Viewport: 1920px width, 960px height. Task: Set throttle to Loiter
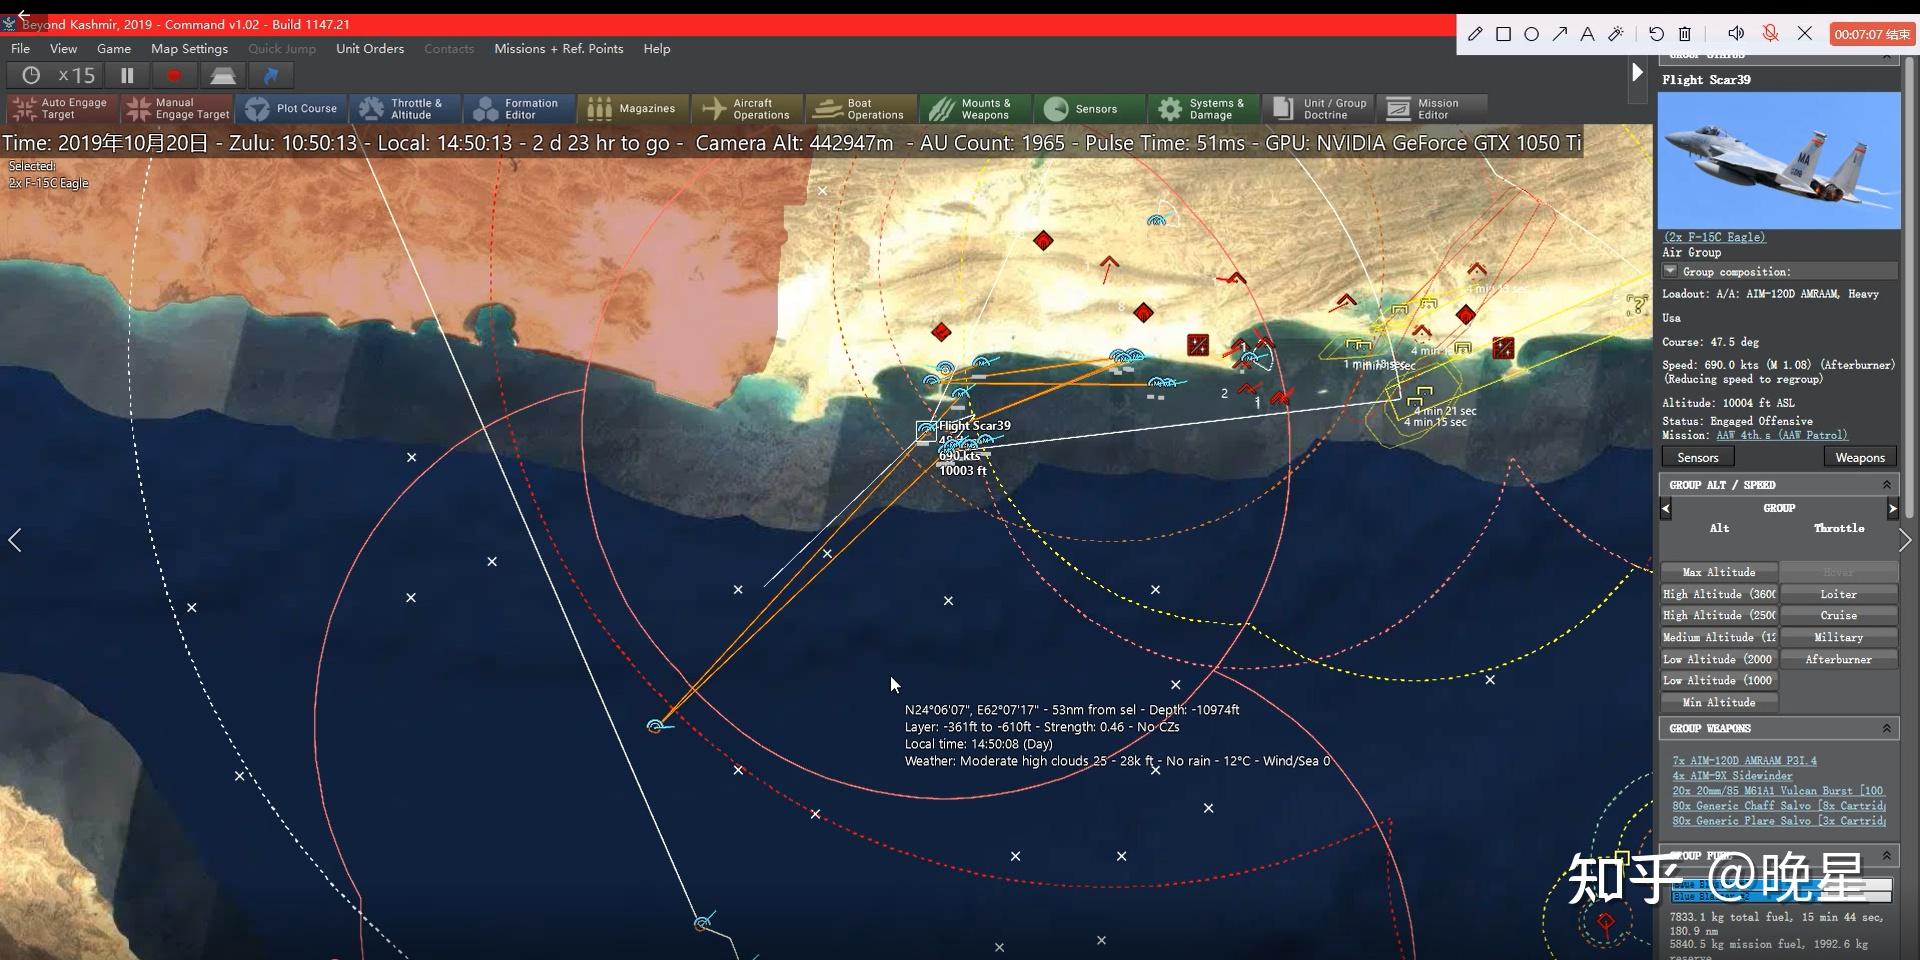[1839, 594]
